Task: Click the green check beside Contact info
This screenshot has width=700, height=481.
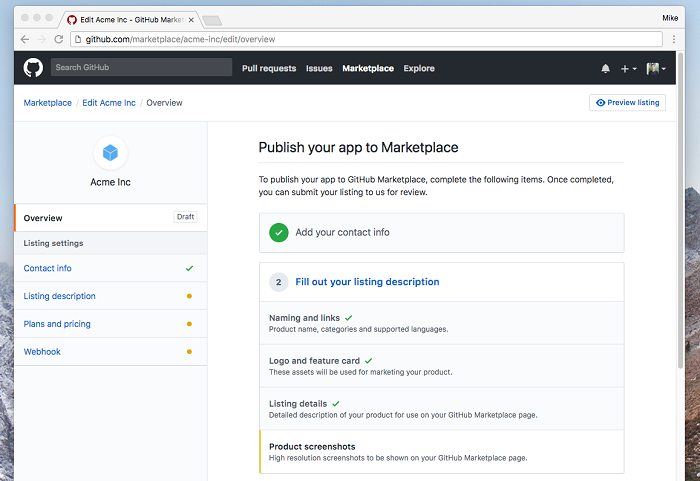Action: point(189,268)
